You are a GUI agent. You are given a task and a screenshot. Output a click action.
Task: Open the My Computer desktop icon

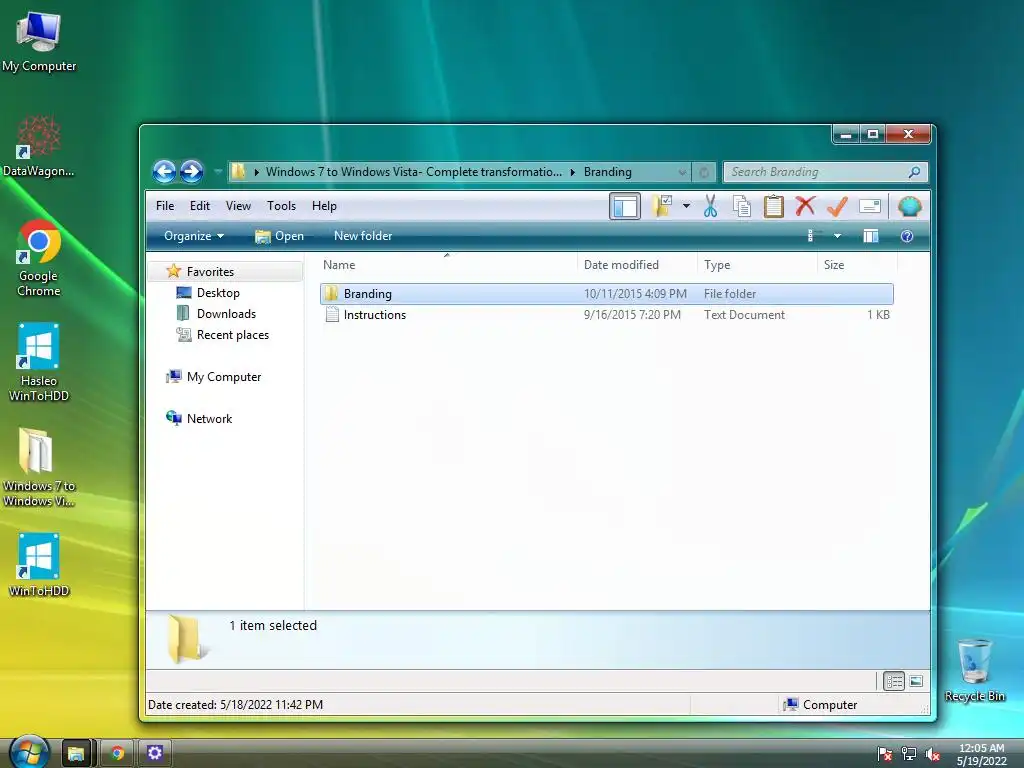tap(39, 40)
